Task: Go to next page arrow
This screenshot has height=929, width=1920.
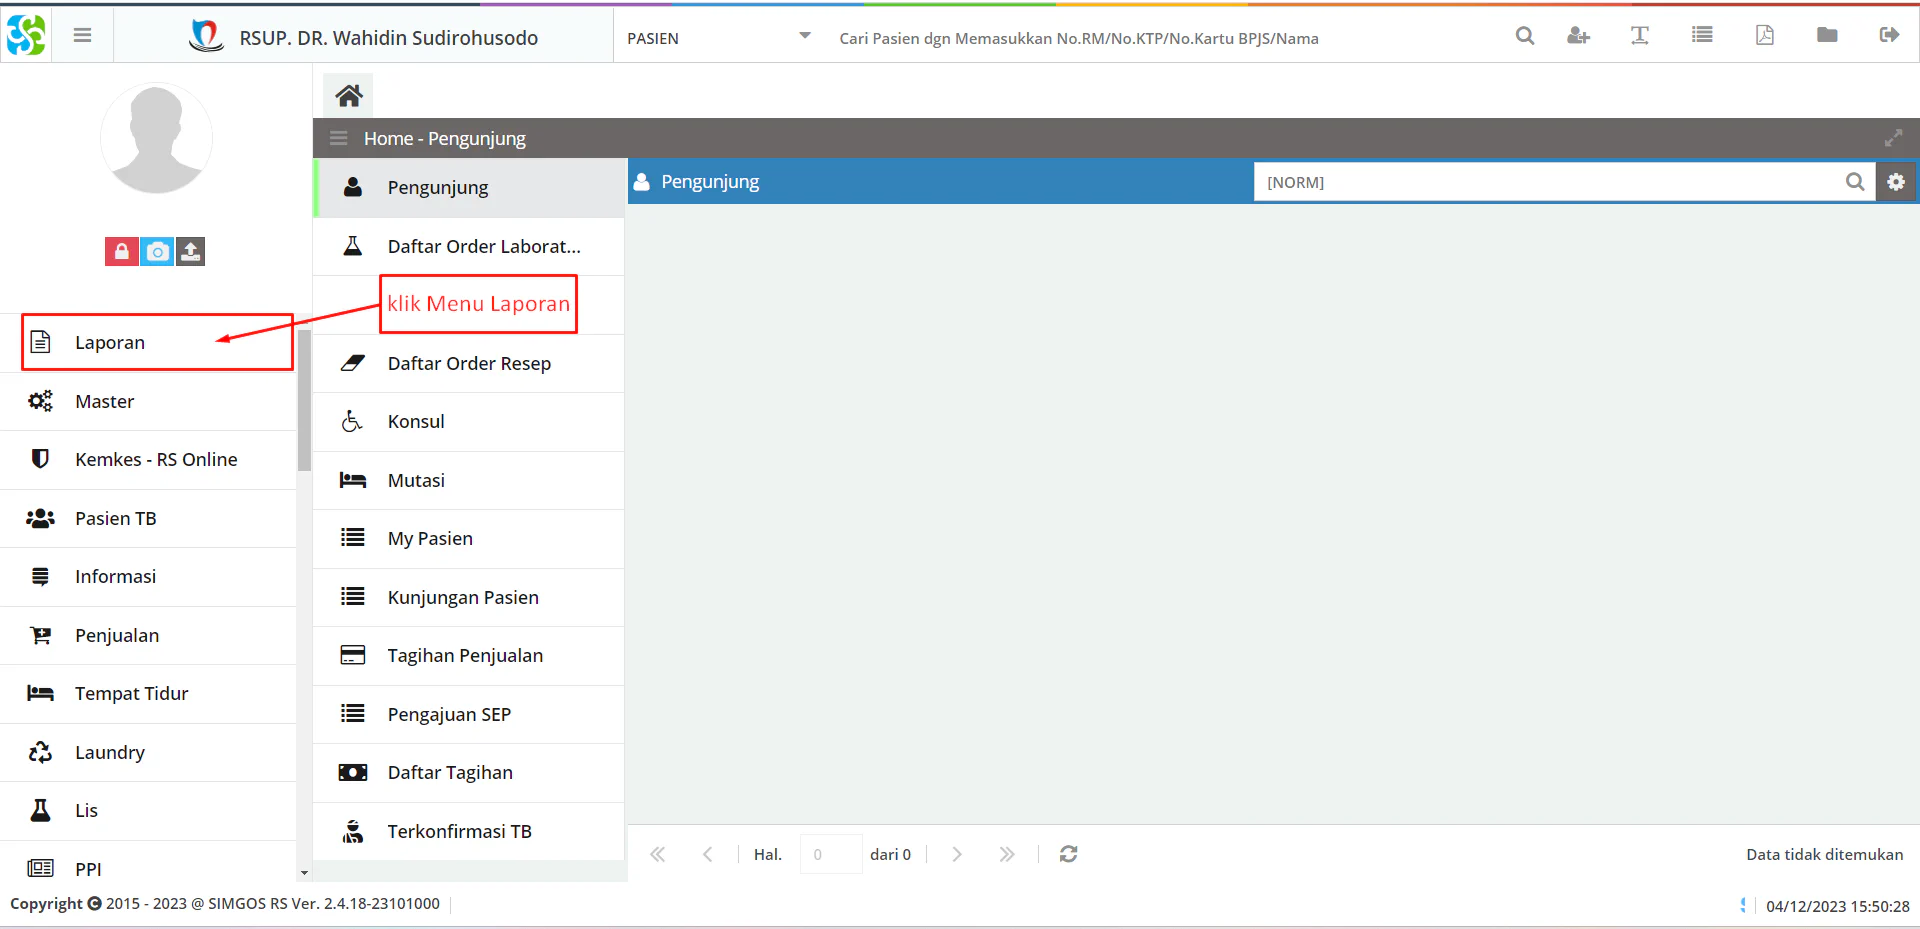Action: point(957,854)
